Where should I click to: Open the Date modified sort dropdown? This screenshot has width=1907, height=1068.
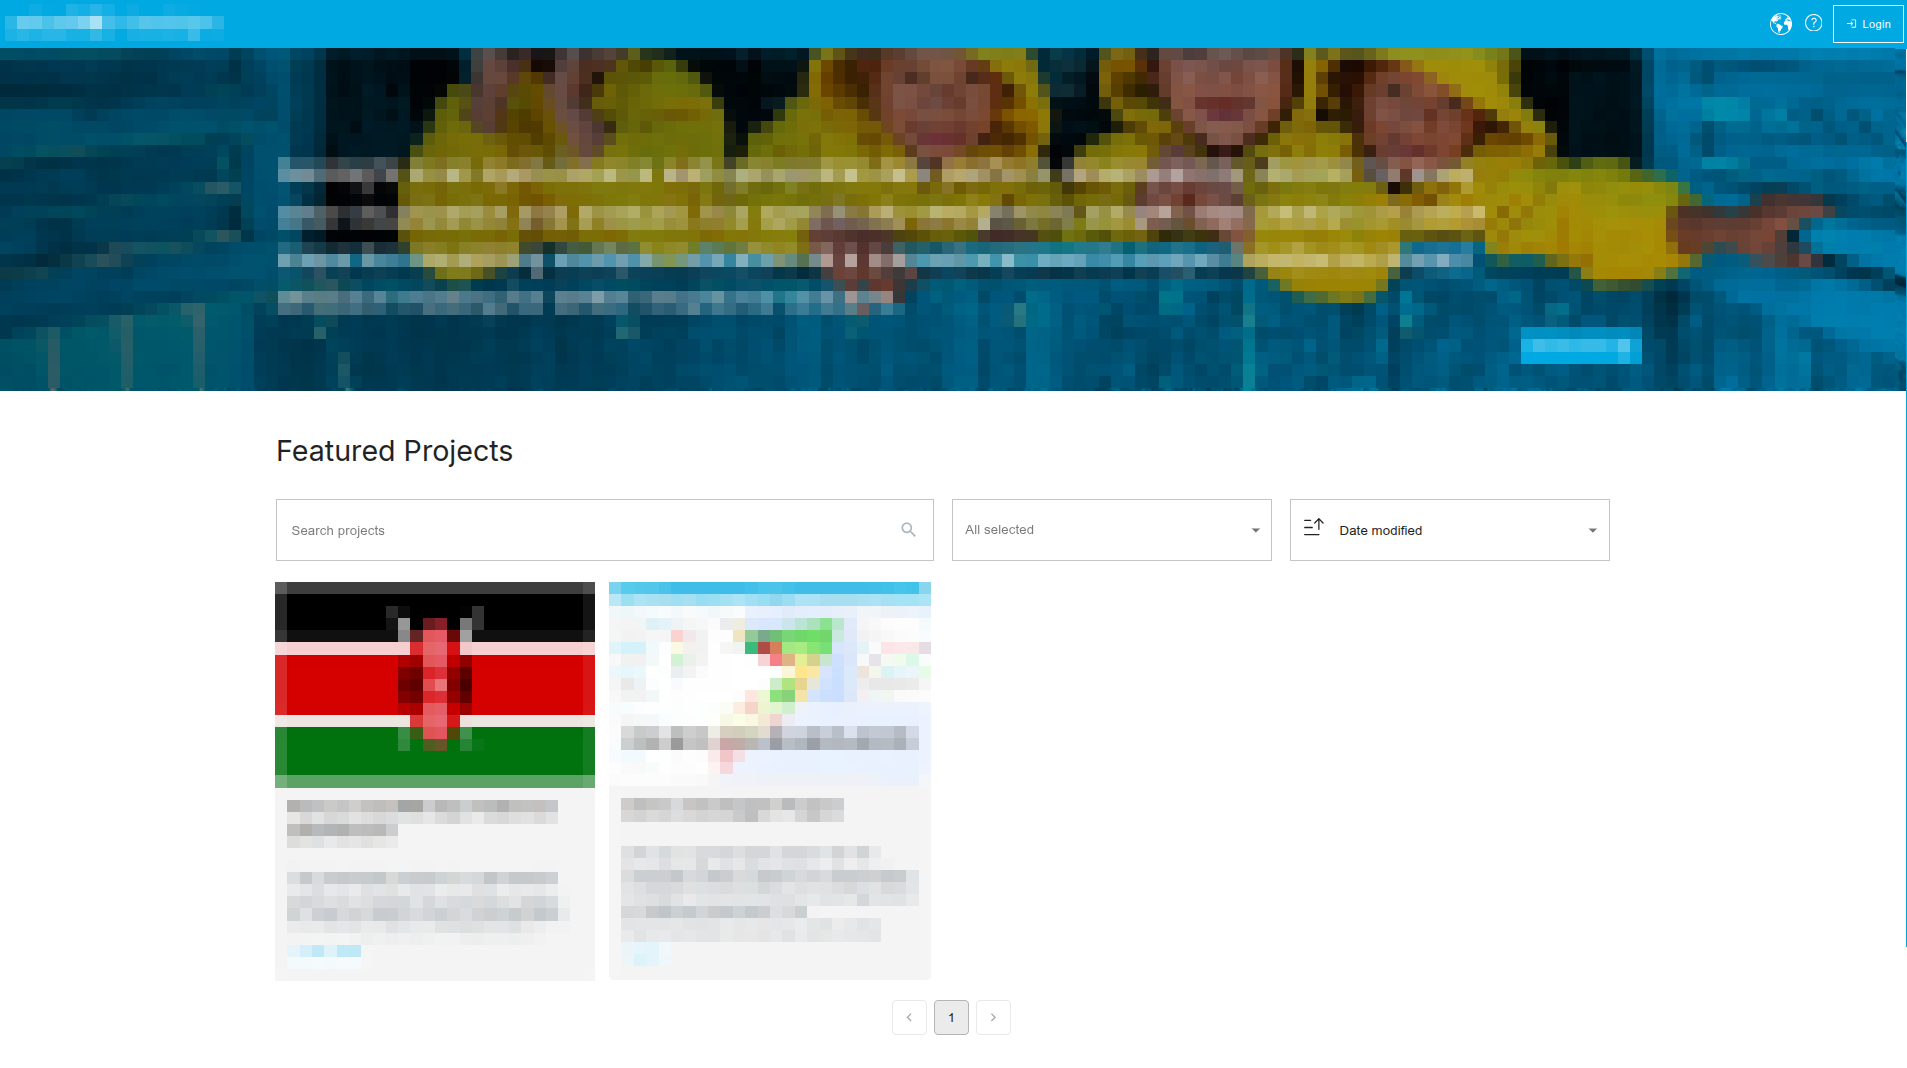click(1449, 530)
